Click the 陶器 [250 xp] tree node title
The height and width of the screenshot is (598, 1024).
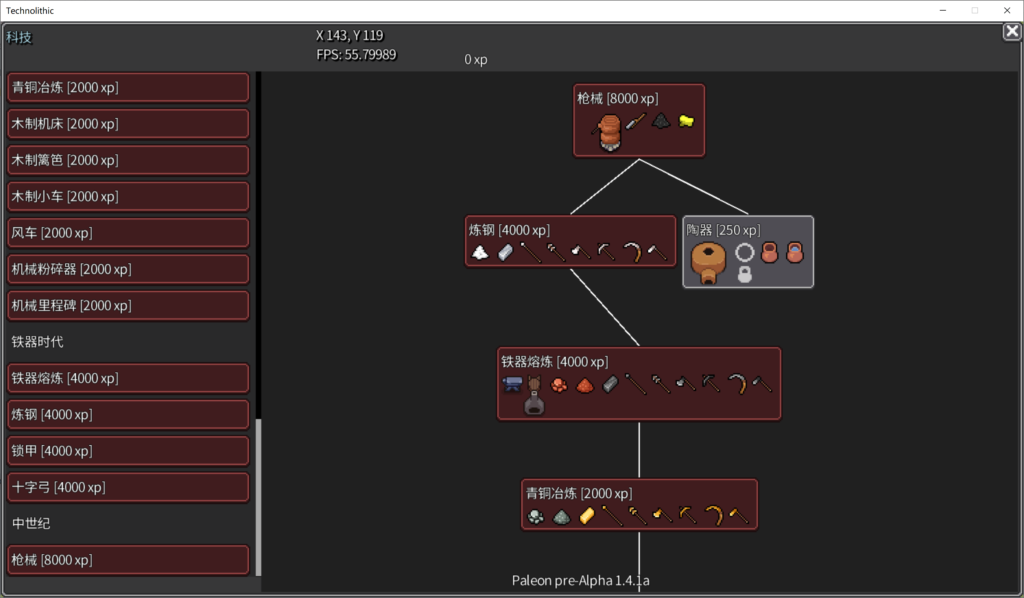(x=723, y=230)
